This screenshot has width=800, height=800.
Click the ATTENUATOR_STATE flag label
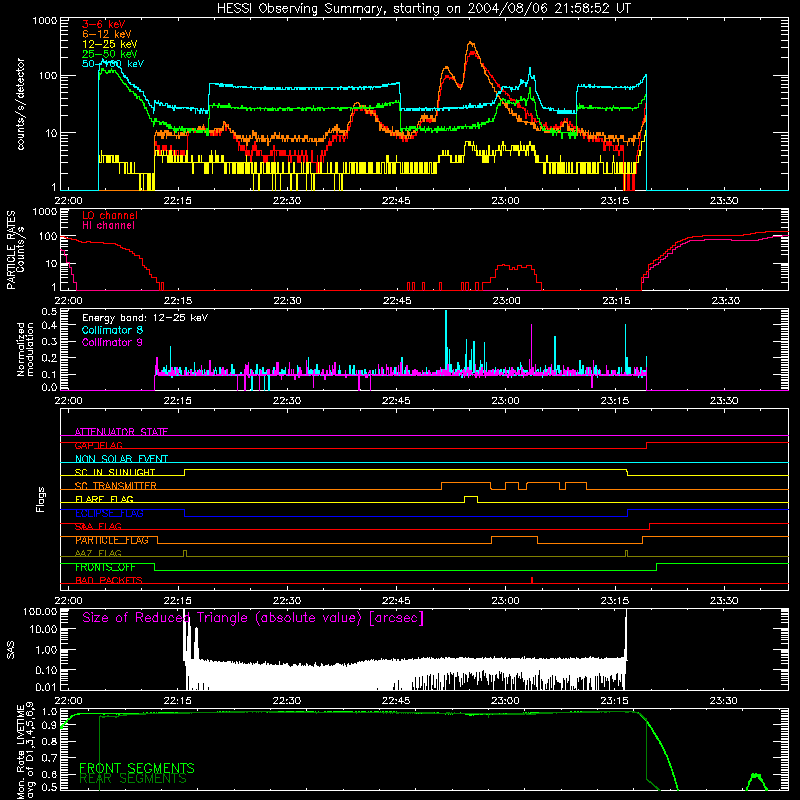pyautogui.click(x=121, y=432)
